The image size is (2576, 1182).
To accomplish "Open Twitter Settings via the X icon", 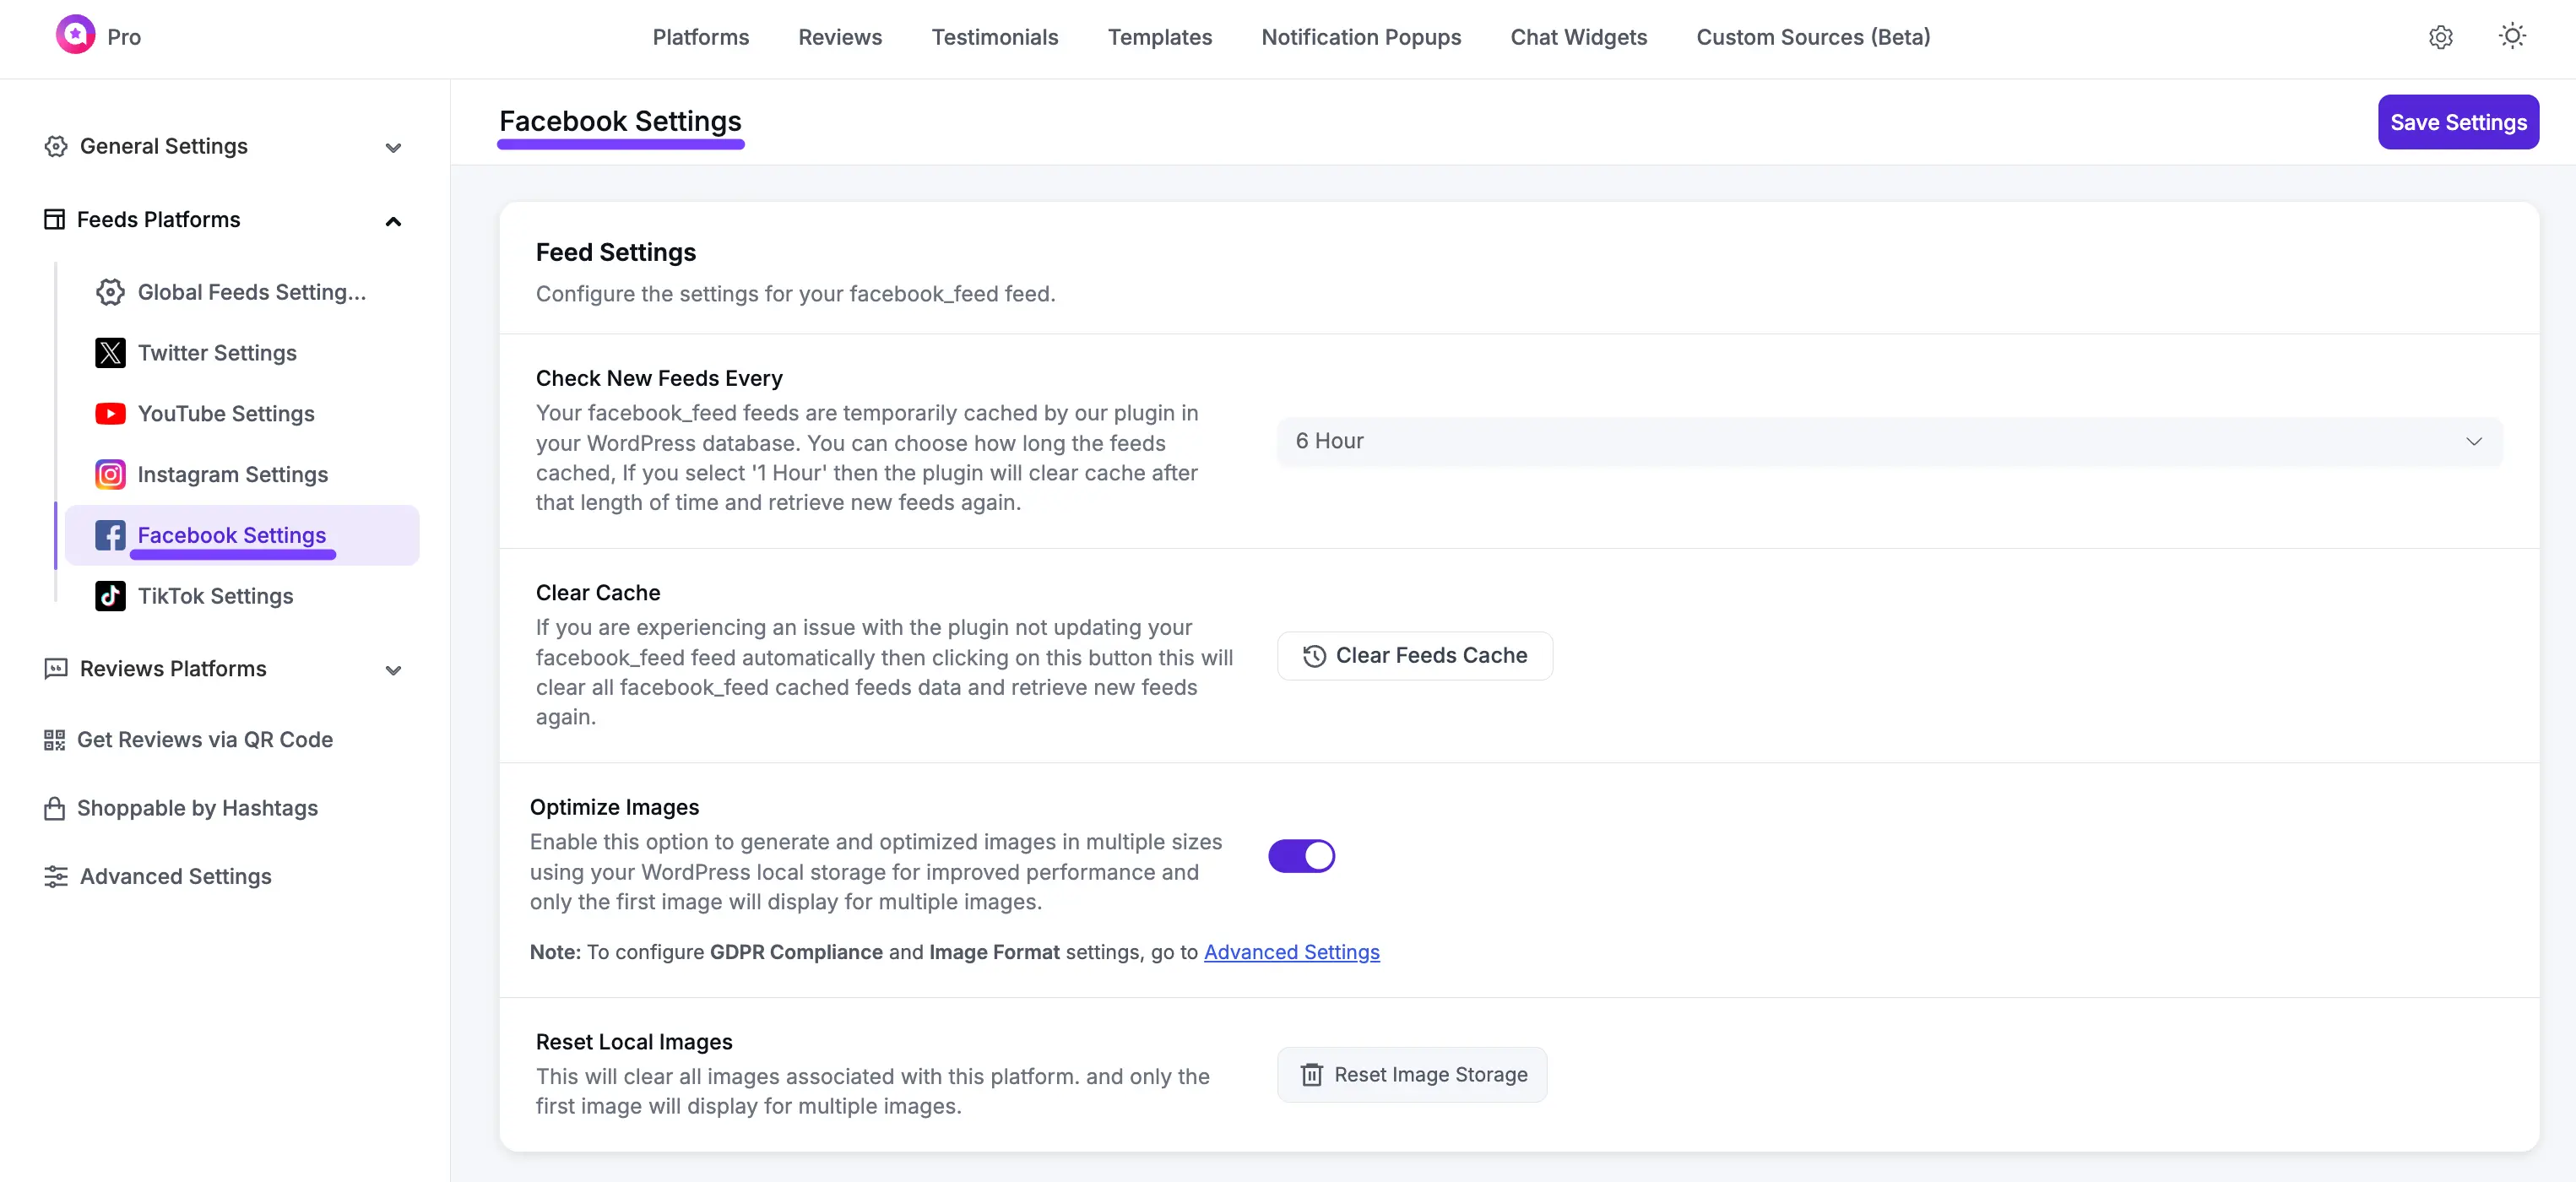I will [x=110, y=353].
